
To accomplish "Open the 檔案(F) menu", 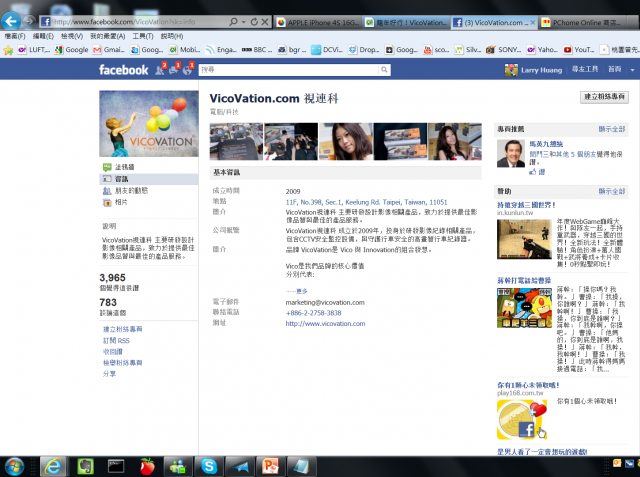I will point(15,36).
